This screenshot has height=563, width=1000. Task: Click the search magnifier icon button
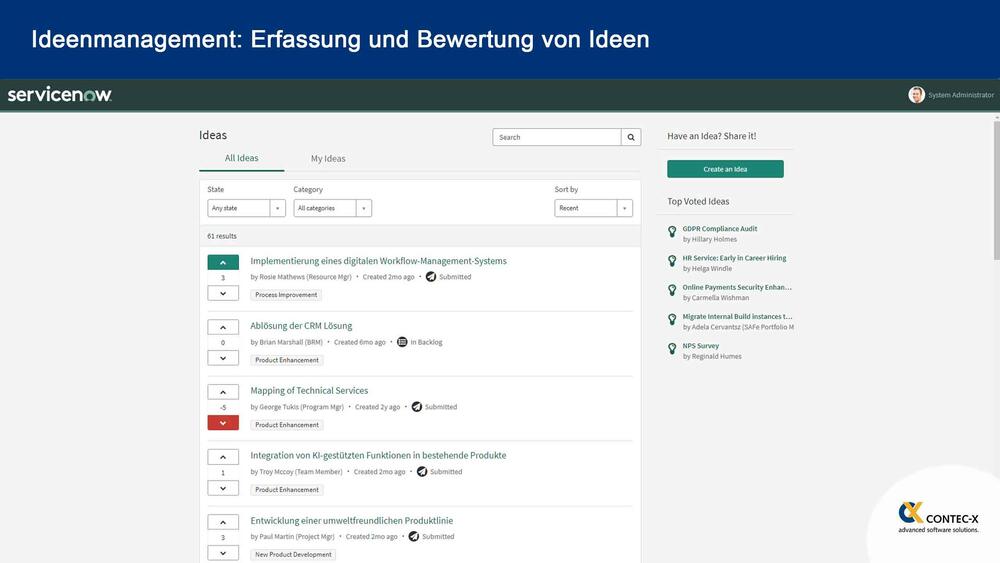pyautogui.click(x=631, y=137)
